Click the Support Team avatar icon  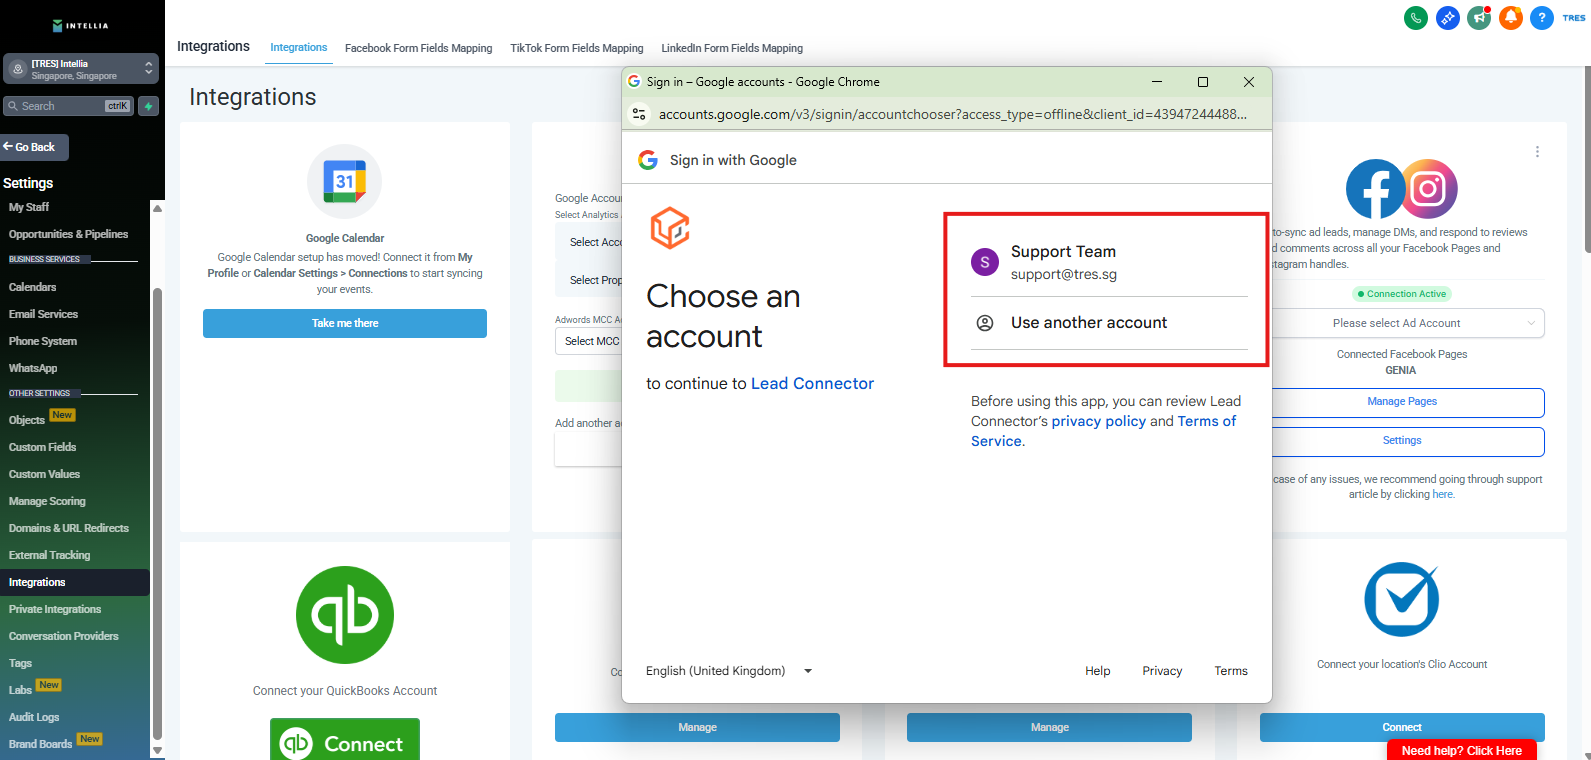[985, 262]
